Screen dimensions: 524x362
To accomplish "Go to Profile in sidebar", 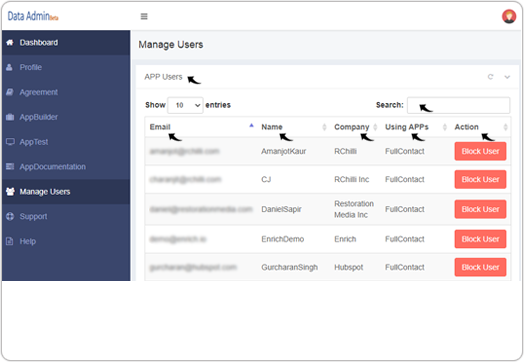I will coord(66,67).
